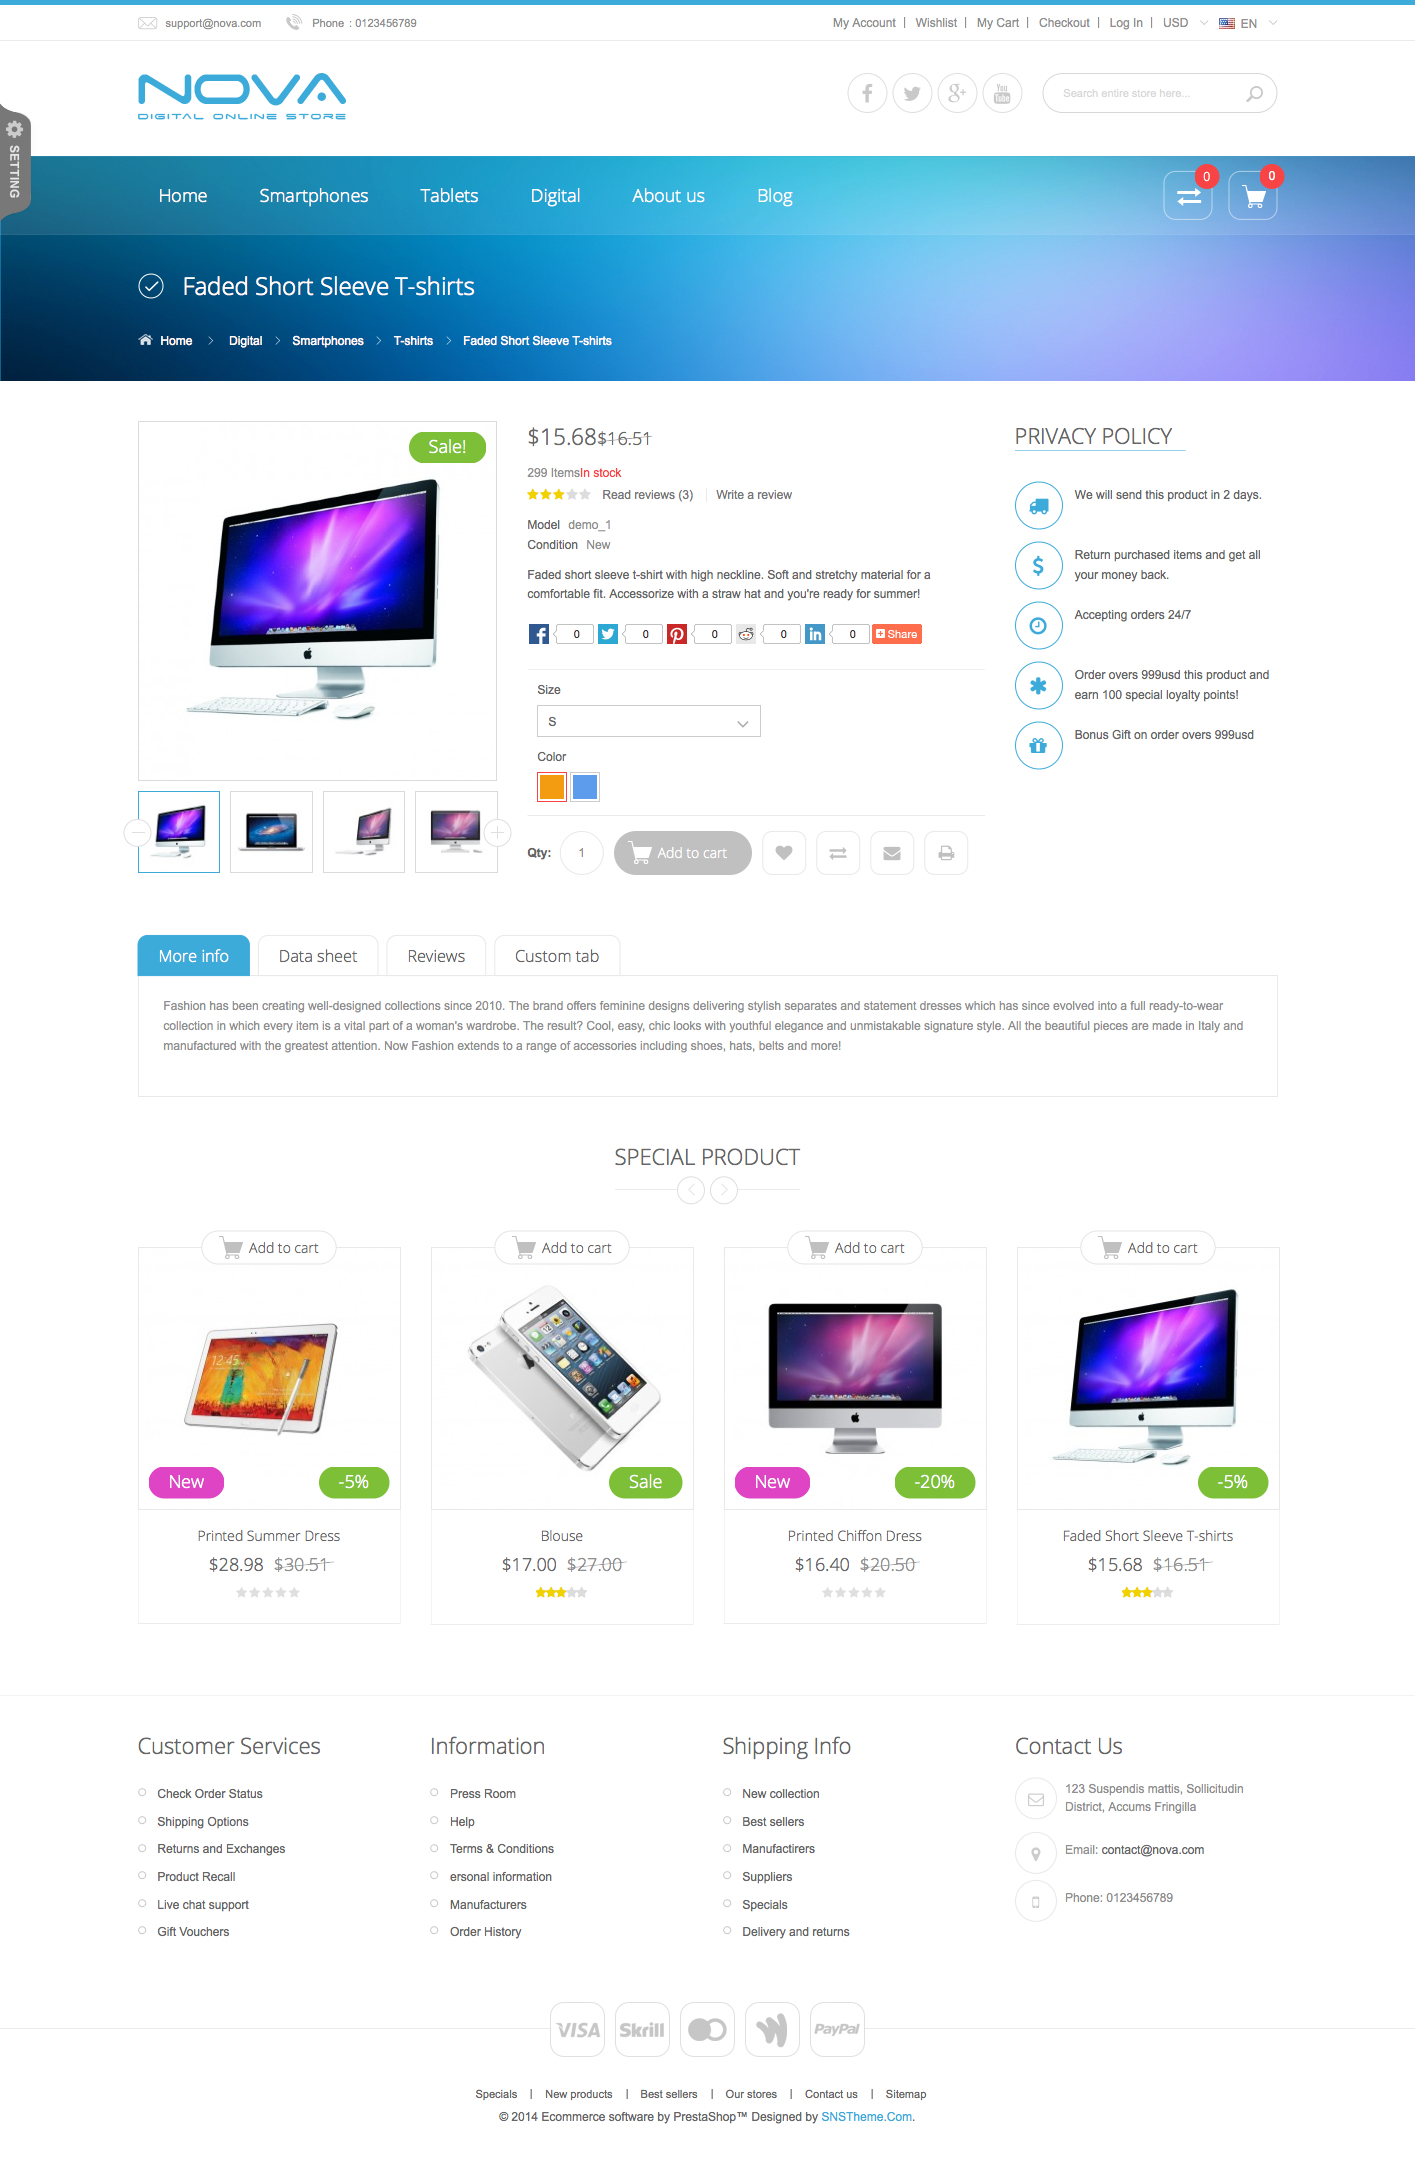
Task: Open the YouTube social icon in header
Action: click(1002, 93)
